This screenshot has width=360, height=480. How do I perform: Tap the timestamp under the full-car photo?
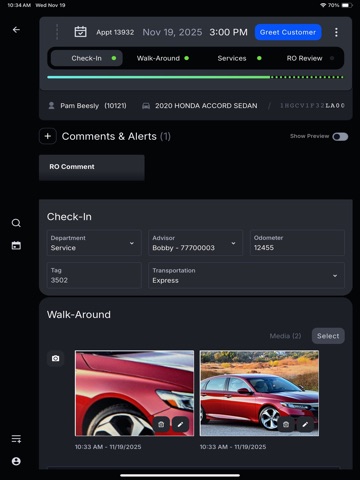pyautogui.click(x=233, y=447)
